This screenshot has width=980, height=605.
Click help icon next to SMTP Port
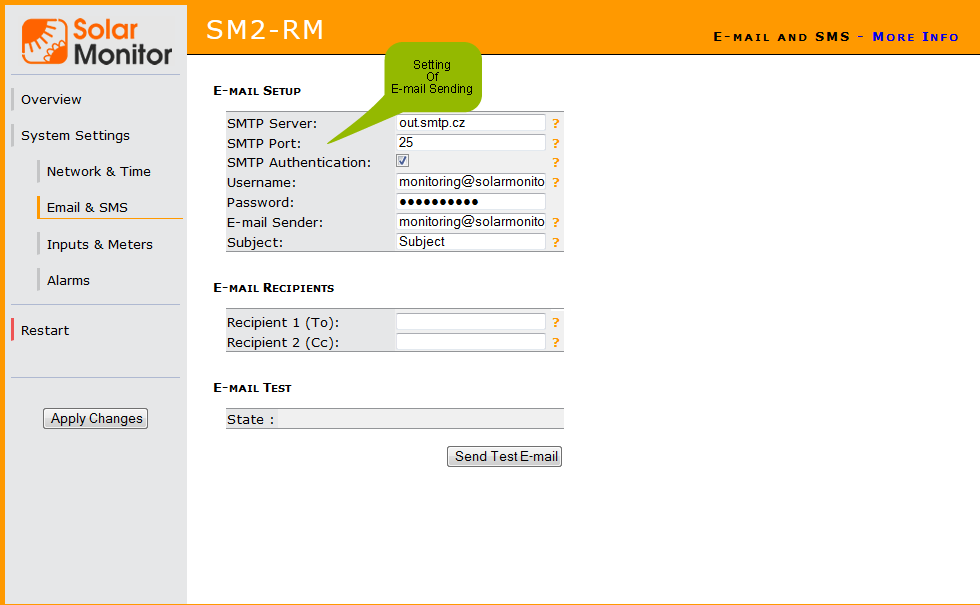tap(555, 143)
